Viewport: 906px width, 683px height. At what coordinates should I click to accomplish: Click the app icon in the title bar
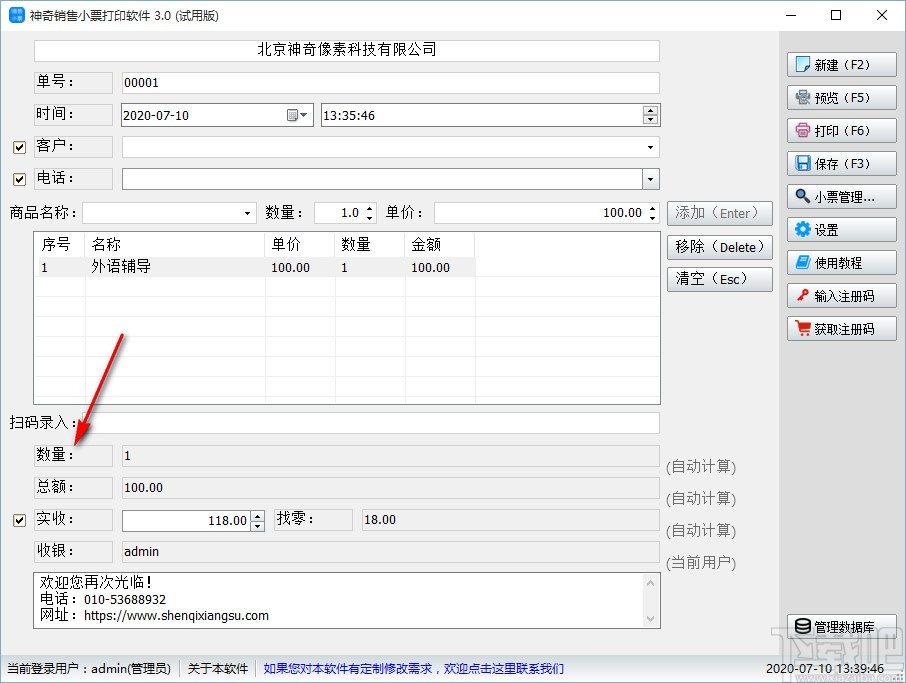(x=17, y=15)
